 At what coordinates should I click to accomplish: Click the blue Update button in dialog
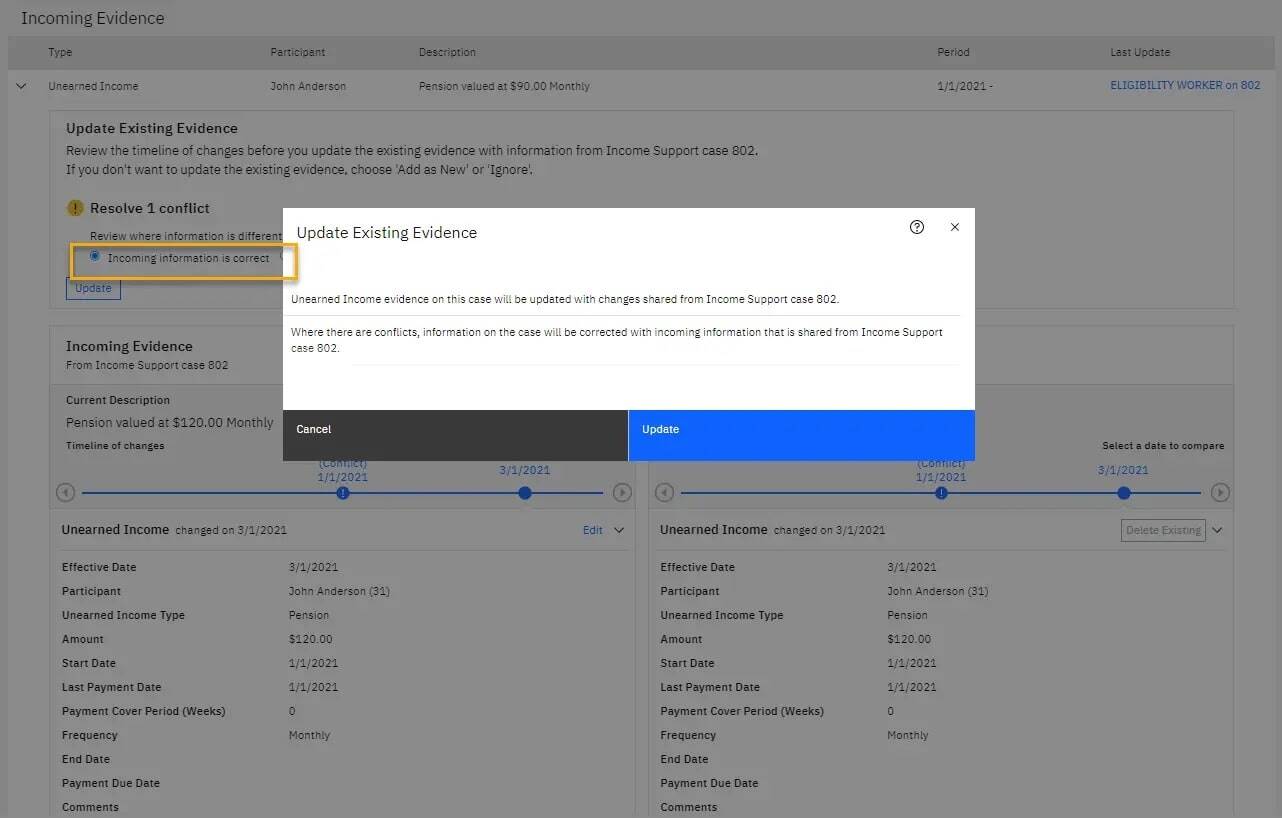802,435
